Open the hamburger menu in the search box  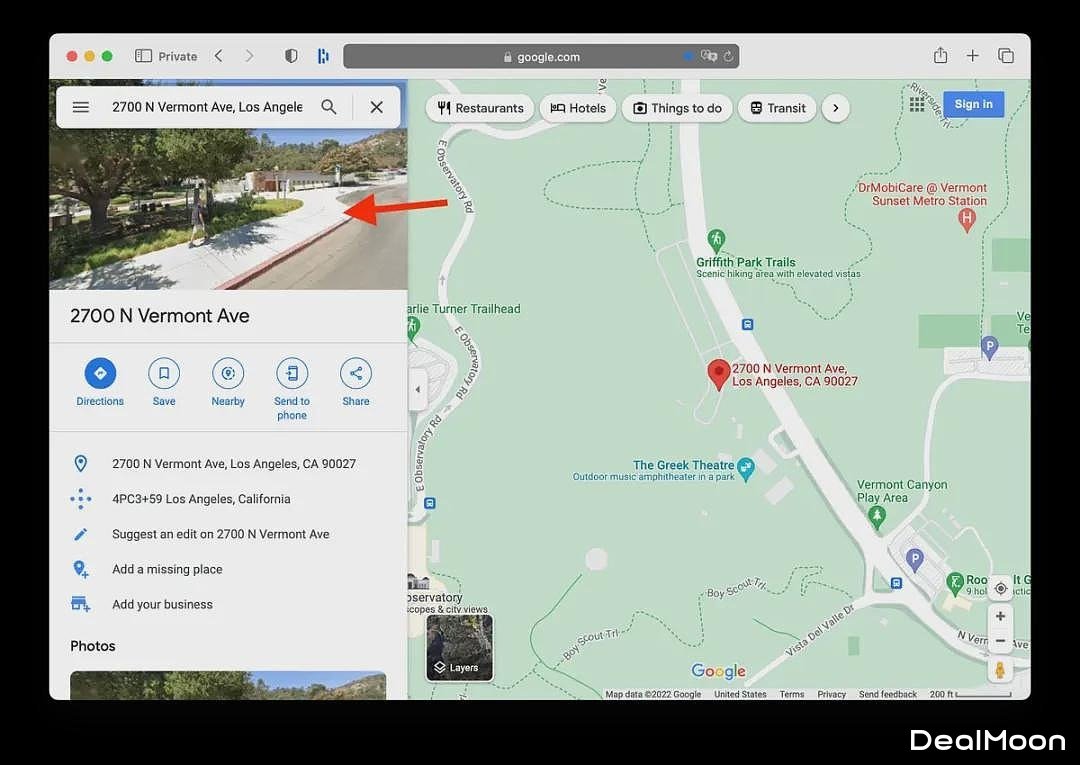pyautogui.click(x=81, y=107)
